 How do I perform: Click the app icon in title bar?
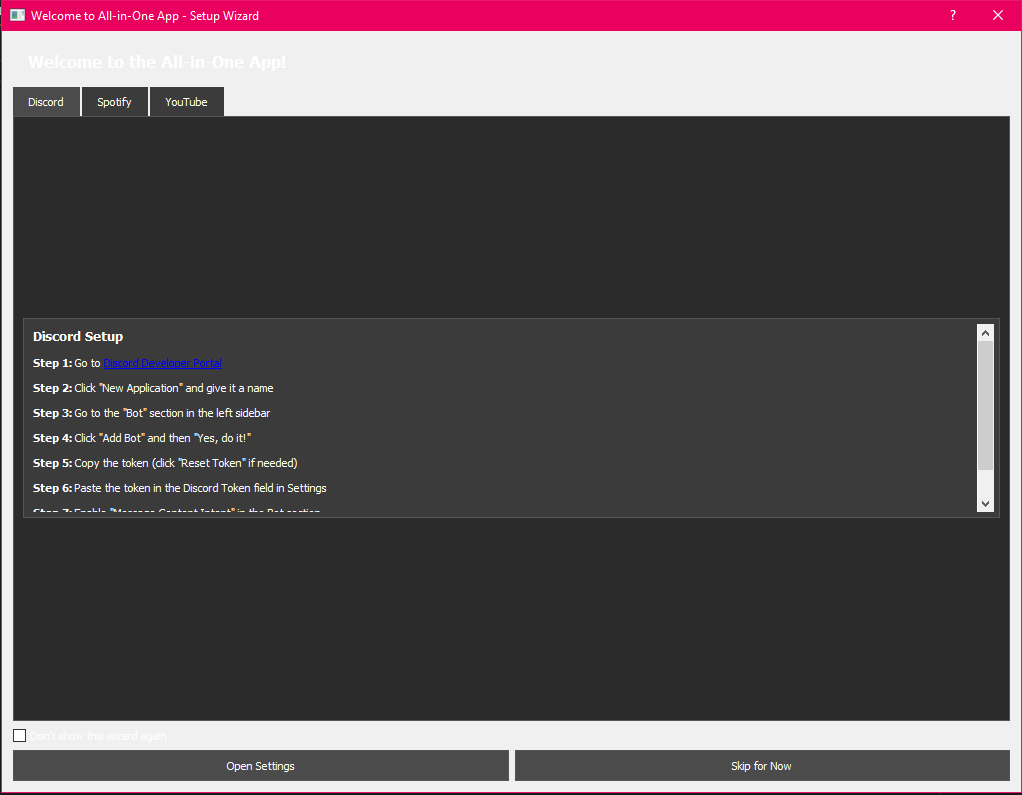pyautogui.click(x=17, y=16)
